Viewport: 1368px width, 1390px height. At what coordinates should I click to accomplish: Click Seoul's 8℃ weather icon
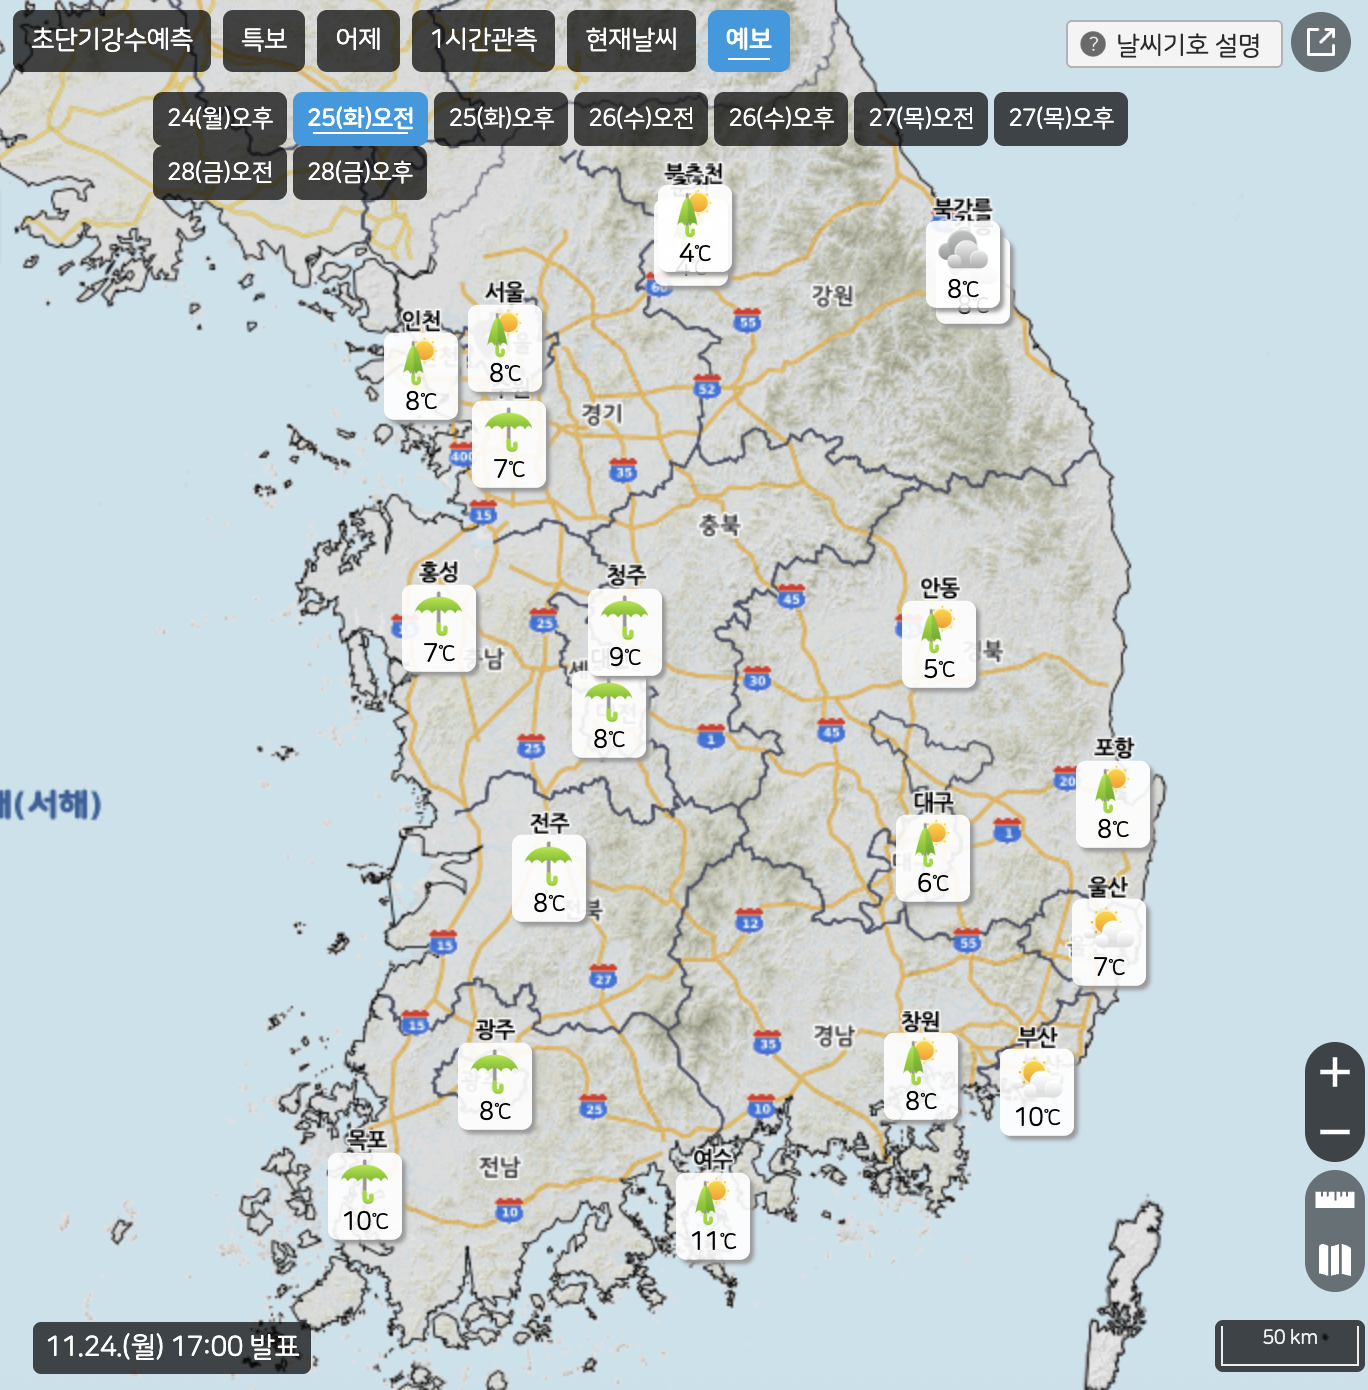tap(505, 348)
